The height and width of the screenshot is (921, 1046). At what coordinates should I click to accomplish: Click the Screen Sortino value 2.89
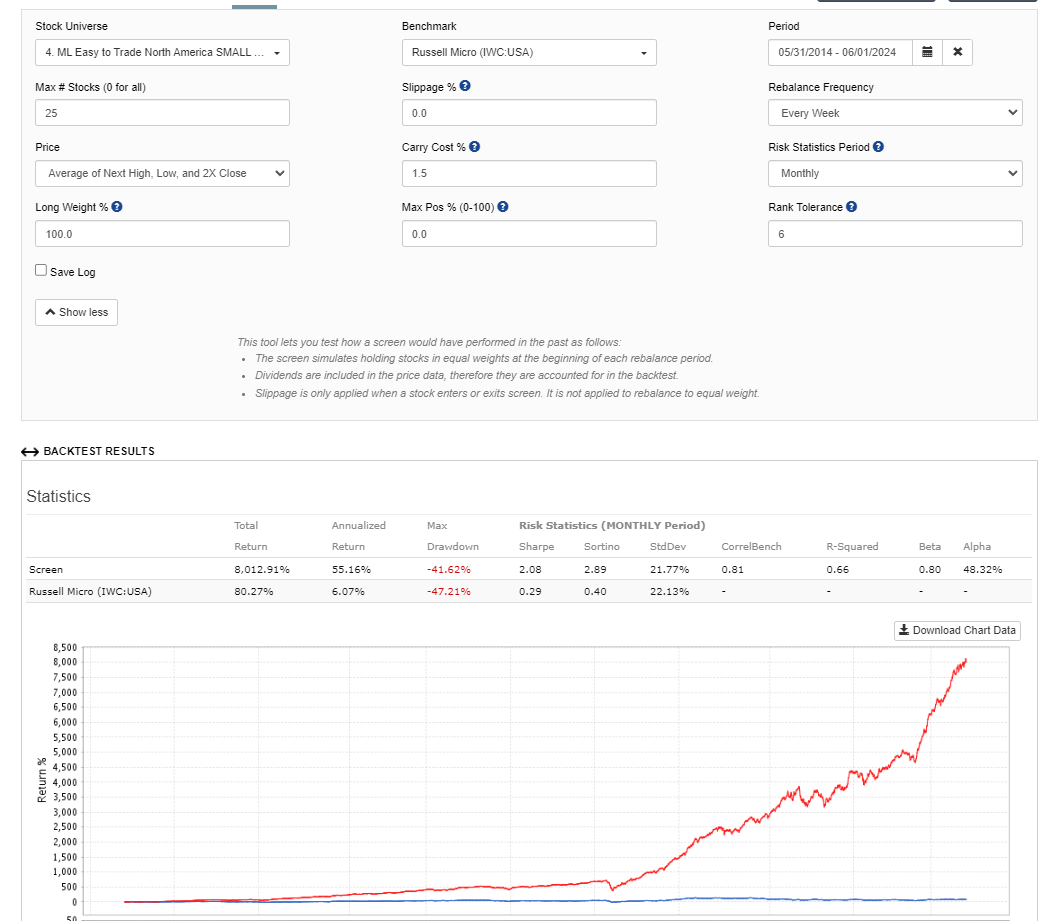tap(595, 570)
